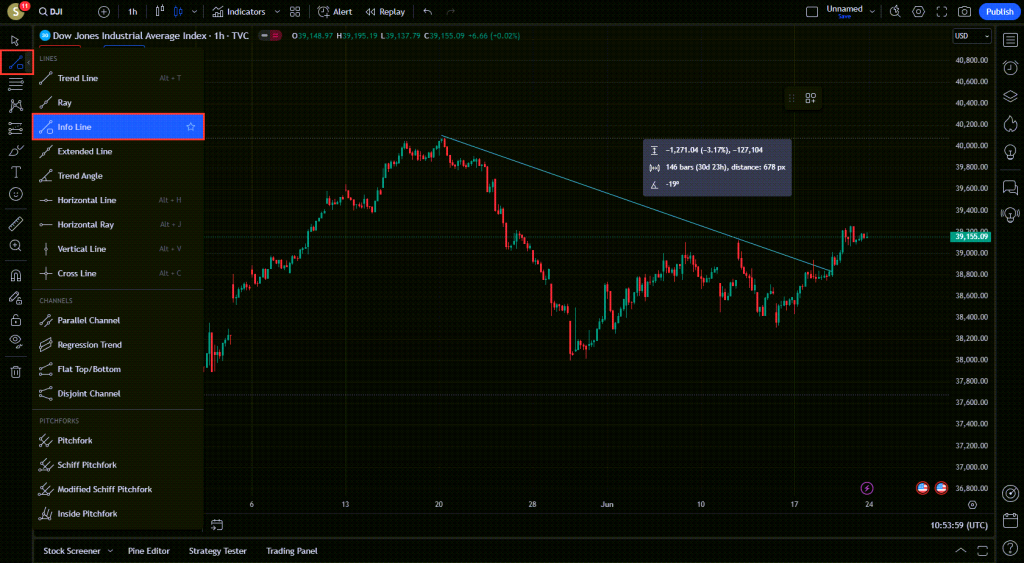Open the hotlists flame icon
Image resolution: width=1024 pixels, height=563 pixels.
[x=1010, y=124]
